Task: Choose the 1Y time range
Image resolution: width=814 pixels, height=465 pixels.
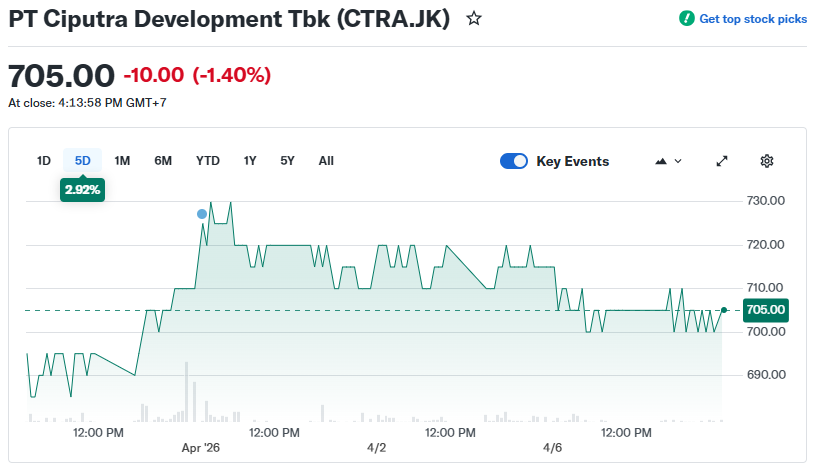Action: (250, 161)
